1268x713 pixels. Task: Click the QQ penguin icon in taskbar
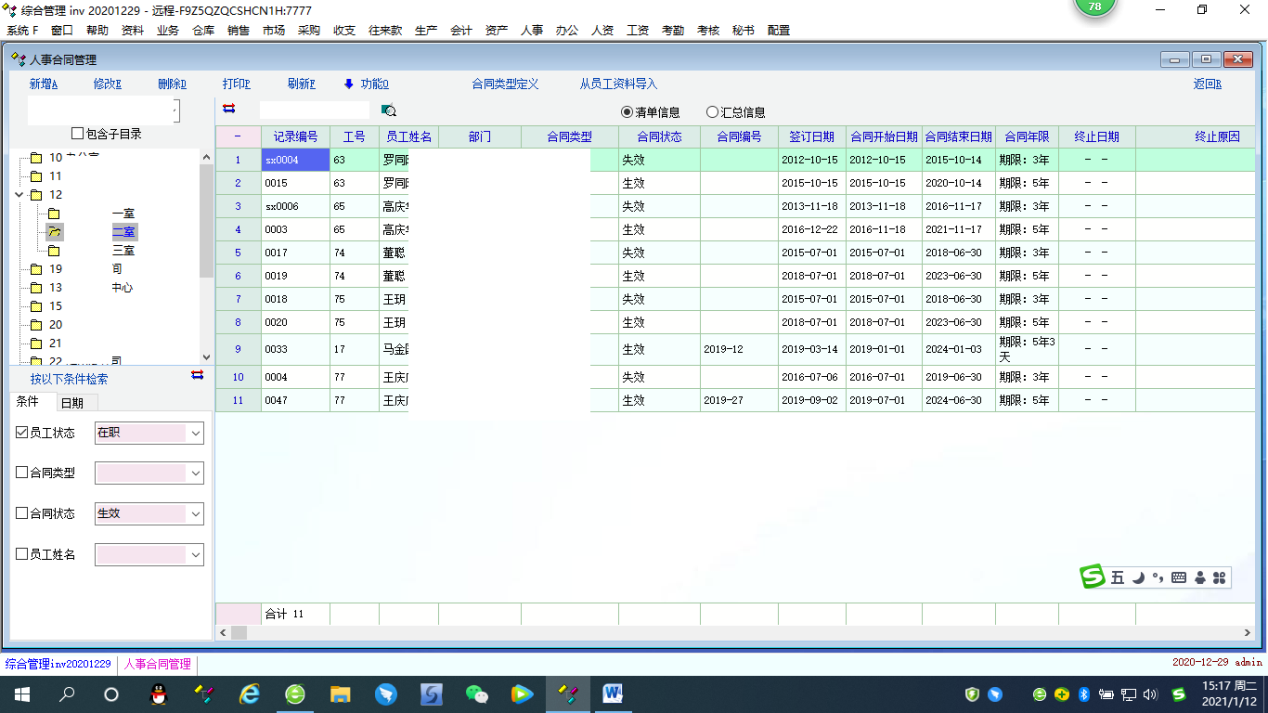tap(159, 694)
